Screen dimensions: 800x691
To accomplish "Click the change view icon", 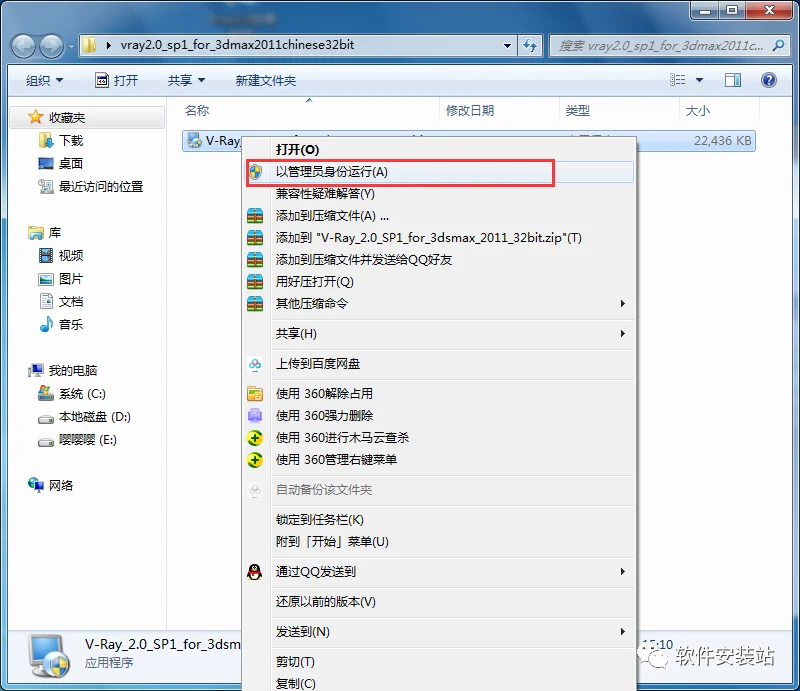I will pyautogui.click(x=678, y=80).
